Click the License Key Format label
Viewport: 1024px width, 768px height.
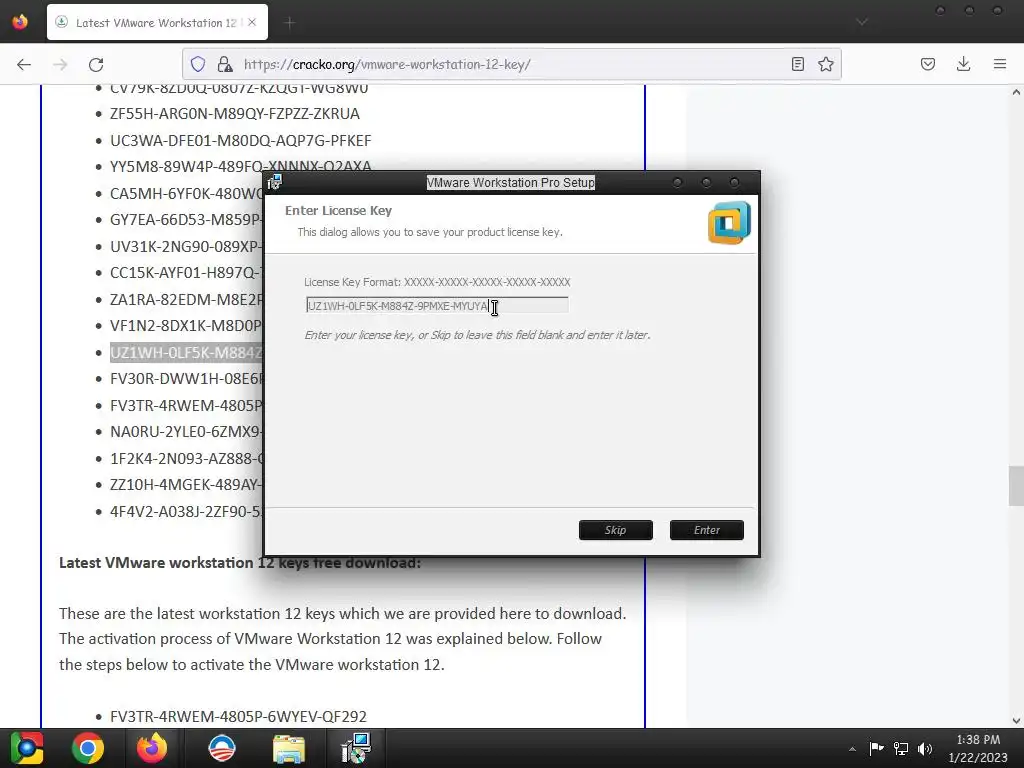coord(437,282)
